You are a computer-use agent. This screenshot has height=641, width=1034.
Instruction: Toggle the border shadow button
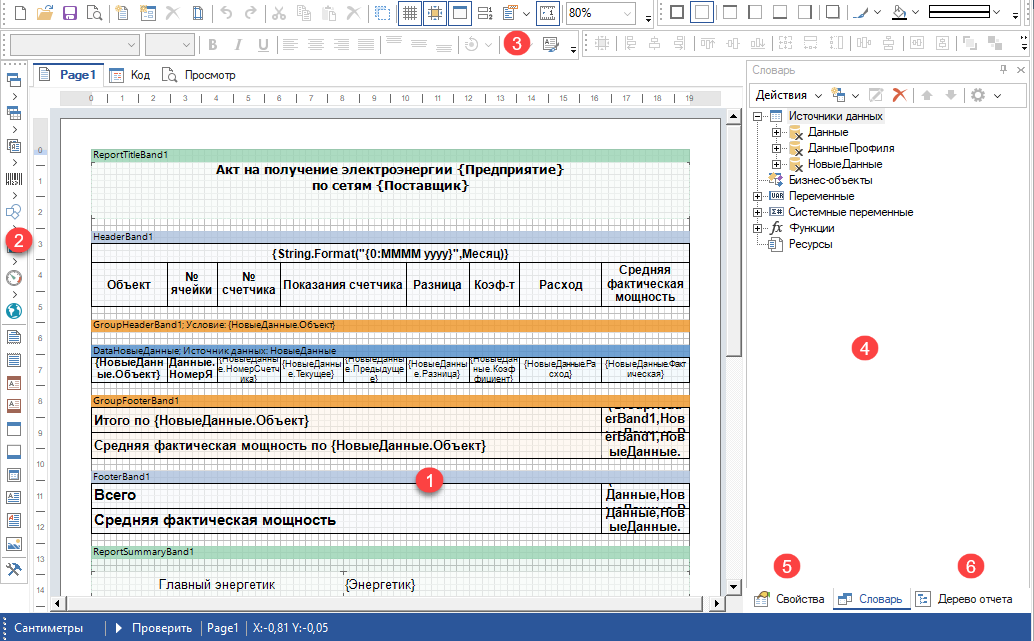coord(833,13)
